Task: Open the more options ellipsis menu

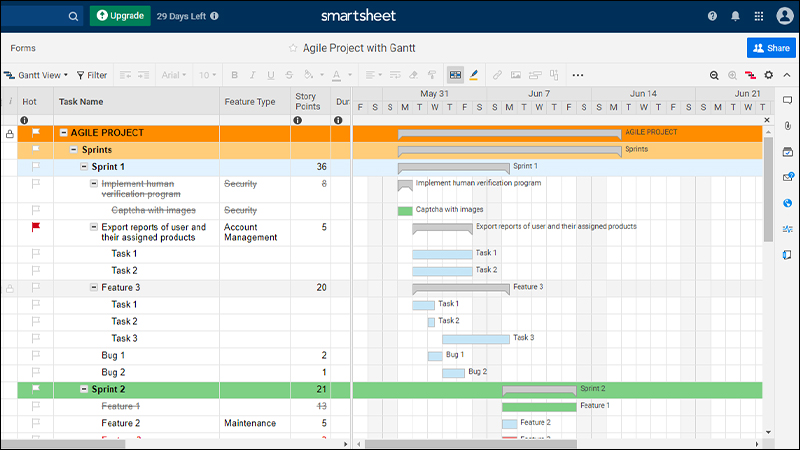Action: pyautogui.click(x=578, y=75)
